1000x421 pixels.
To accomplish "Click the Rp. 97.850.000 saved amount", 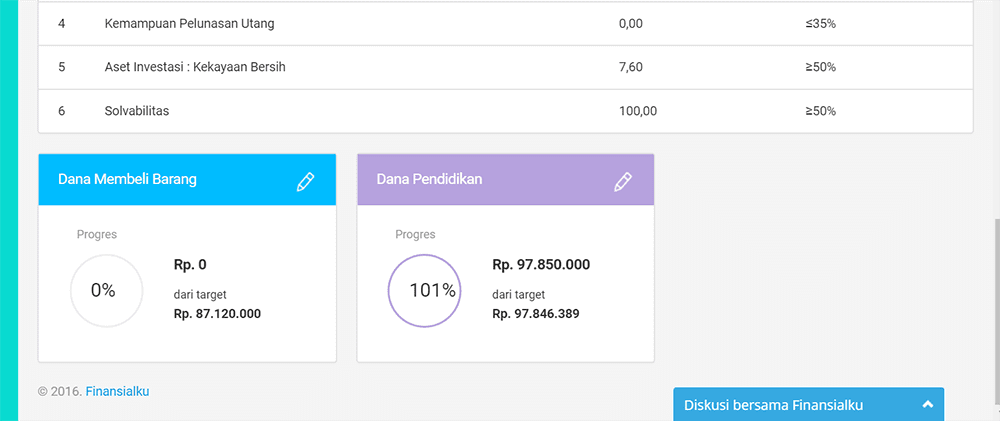I will 541,265.
